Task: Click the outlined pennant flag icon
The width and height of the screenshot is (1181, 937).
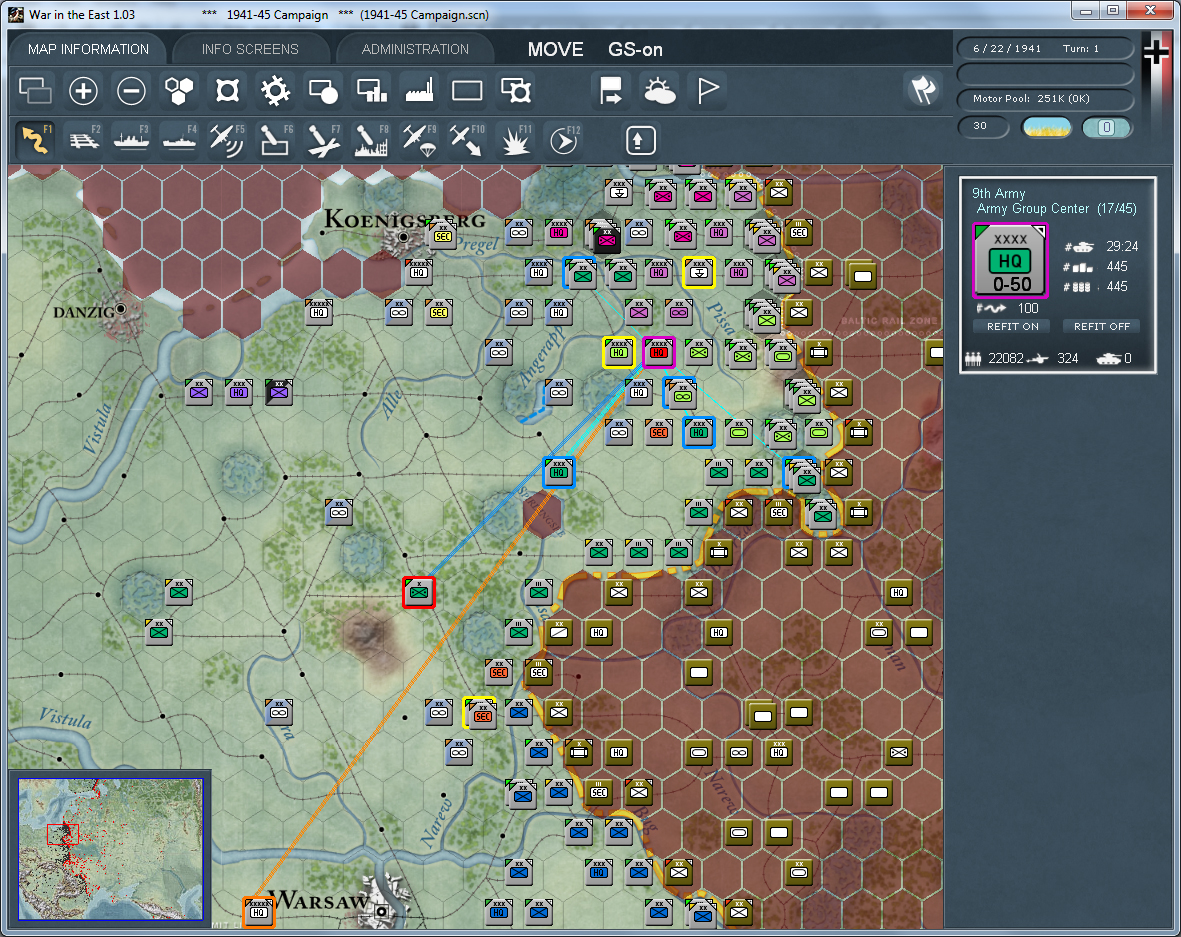Action: [708, 91]
